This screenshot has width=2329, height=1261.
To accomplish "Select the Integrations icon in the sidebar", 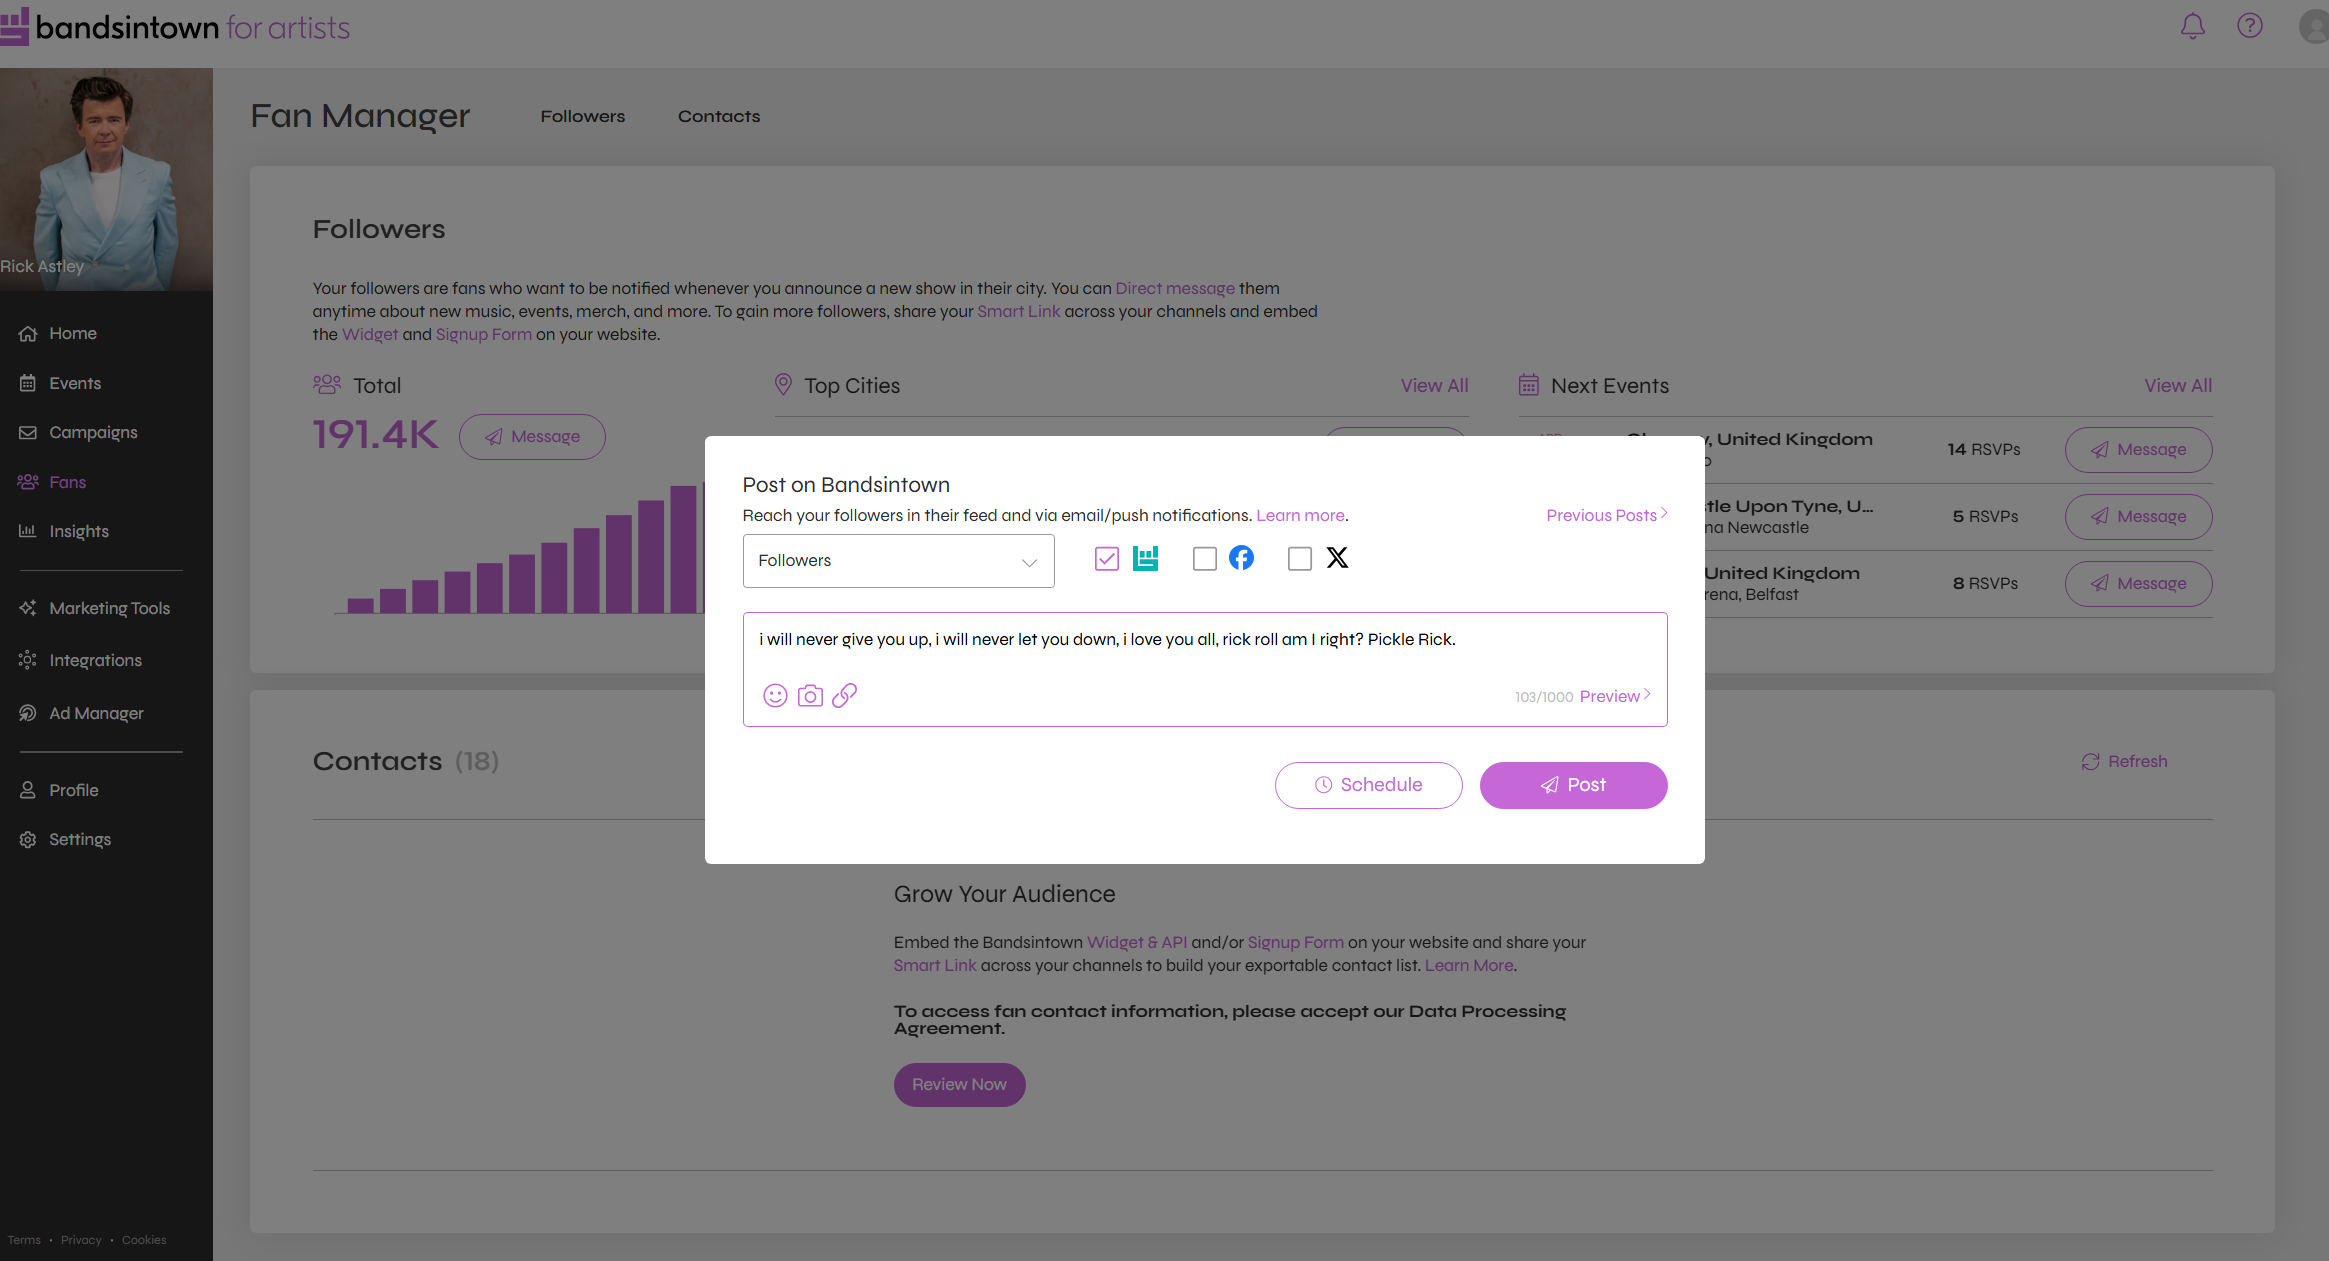I will pyautogui.click(x=29, y=660).
